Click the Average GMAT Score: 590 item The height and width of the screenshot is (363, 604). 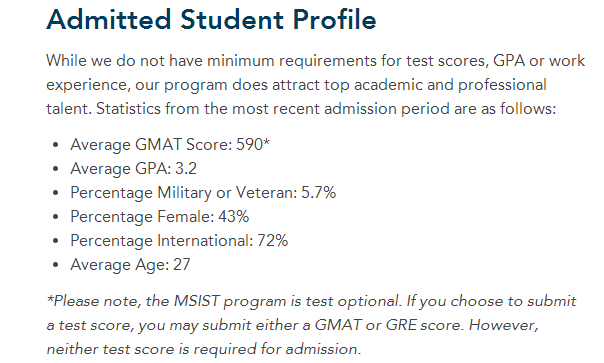170,145
